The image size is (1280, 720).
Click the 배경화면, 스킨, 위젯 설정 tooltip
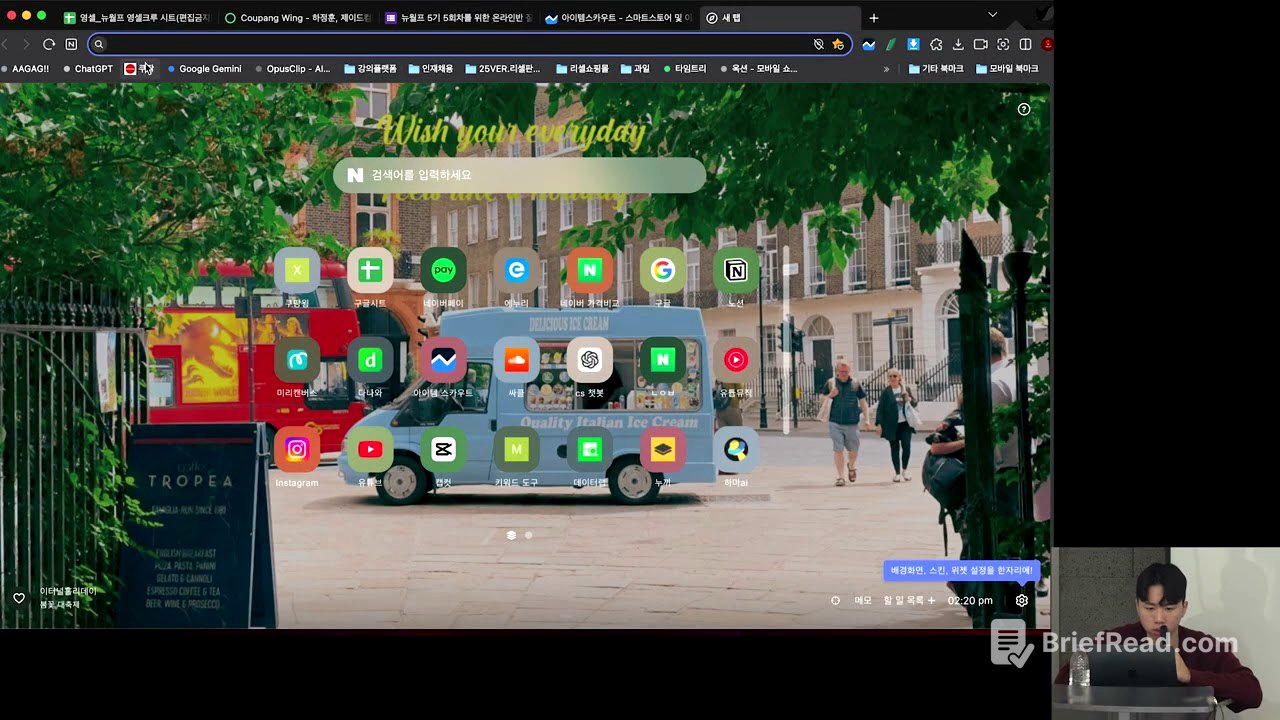click(961, 570)
